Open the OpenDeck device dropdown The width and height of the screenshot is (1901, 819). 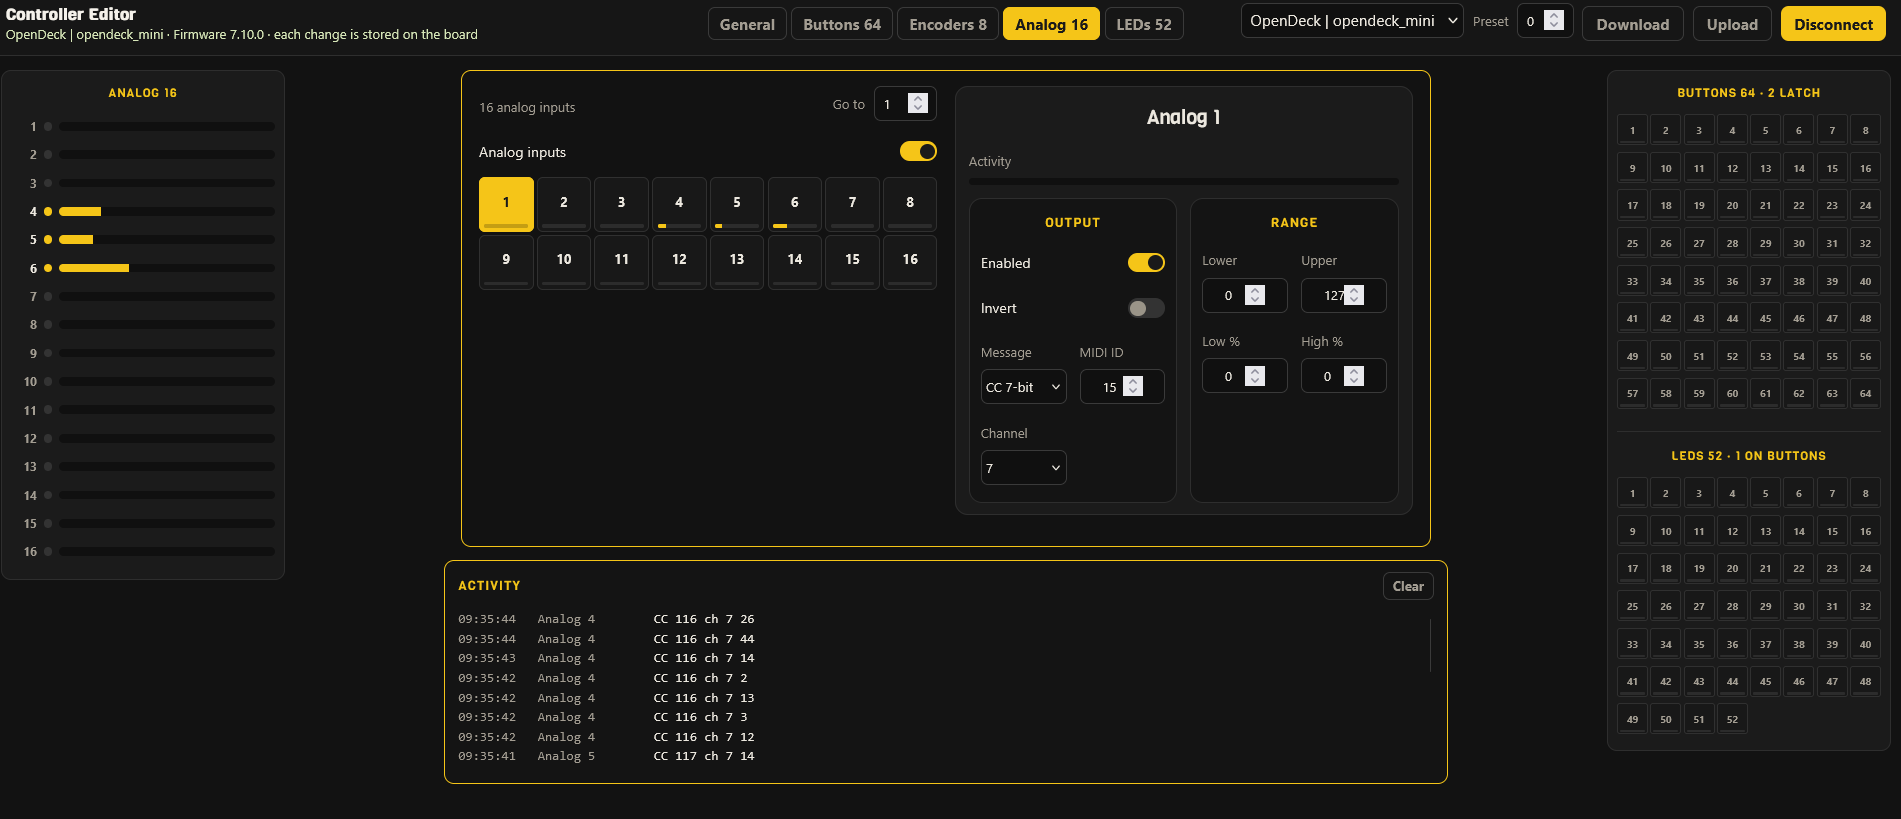tap(1352, 21)
